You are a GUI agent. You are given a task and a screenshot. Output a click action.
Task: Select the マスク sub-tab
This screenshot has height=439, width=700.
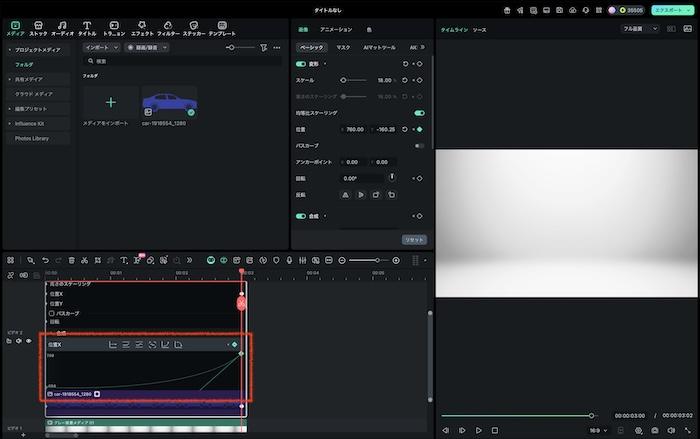coord(343,47)
